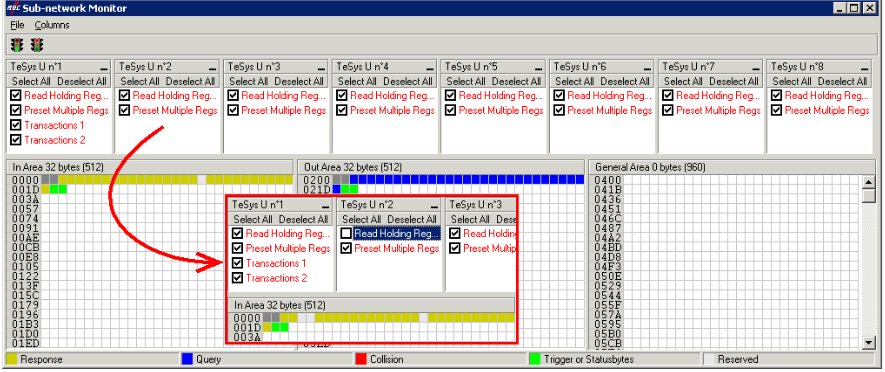This screenshot has width=885, height=372.
Task: Click scroll up arrow in General Area
Action: pos(870,182)
